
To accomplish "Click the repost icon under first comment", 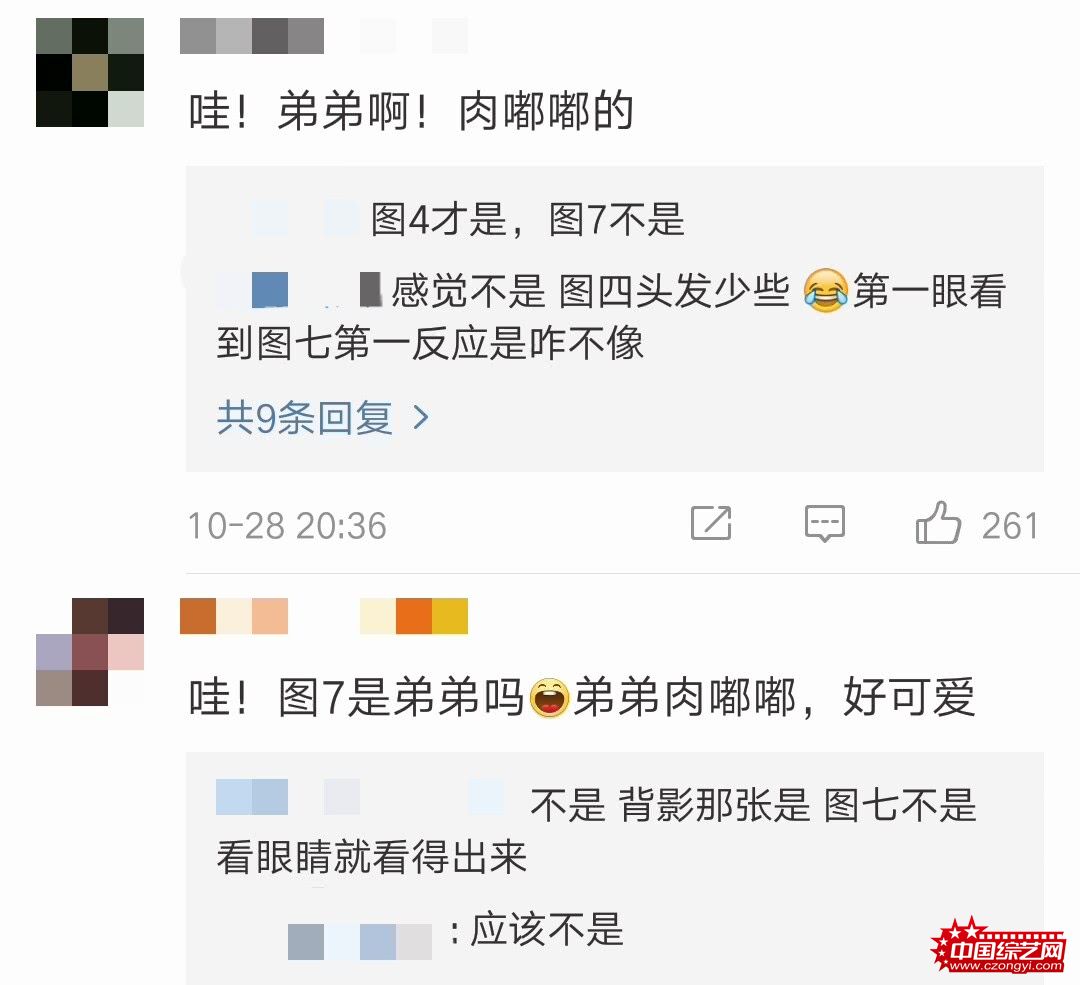I will coord(711,523).
